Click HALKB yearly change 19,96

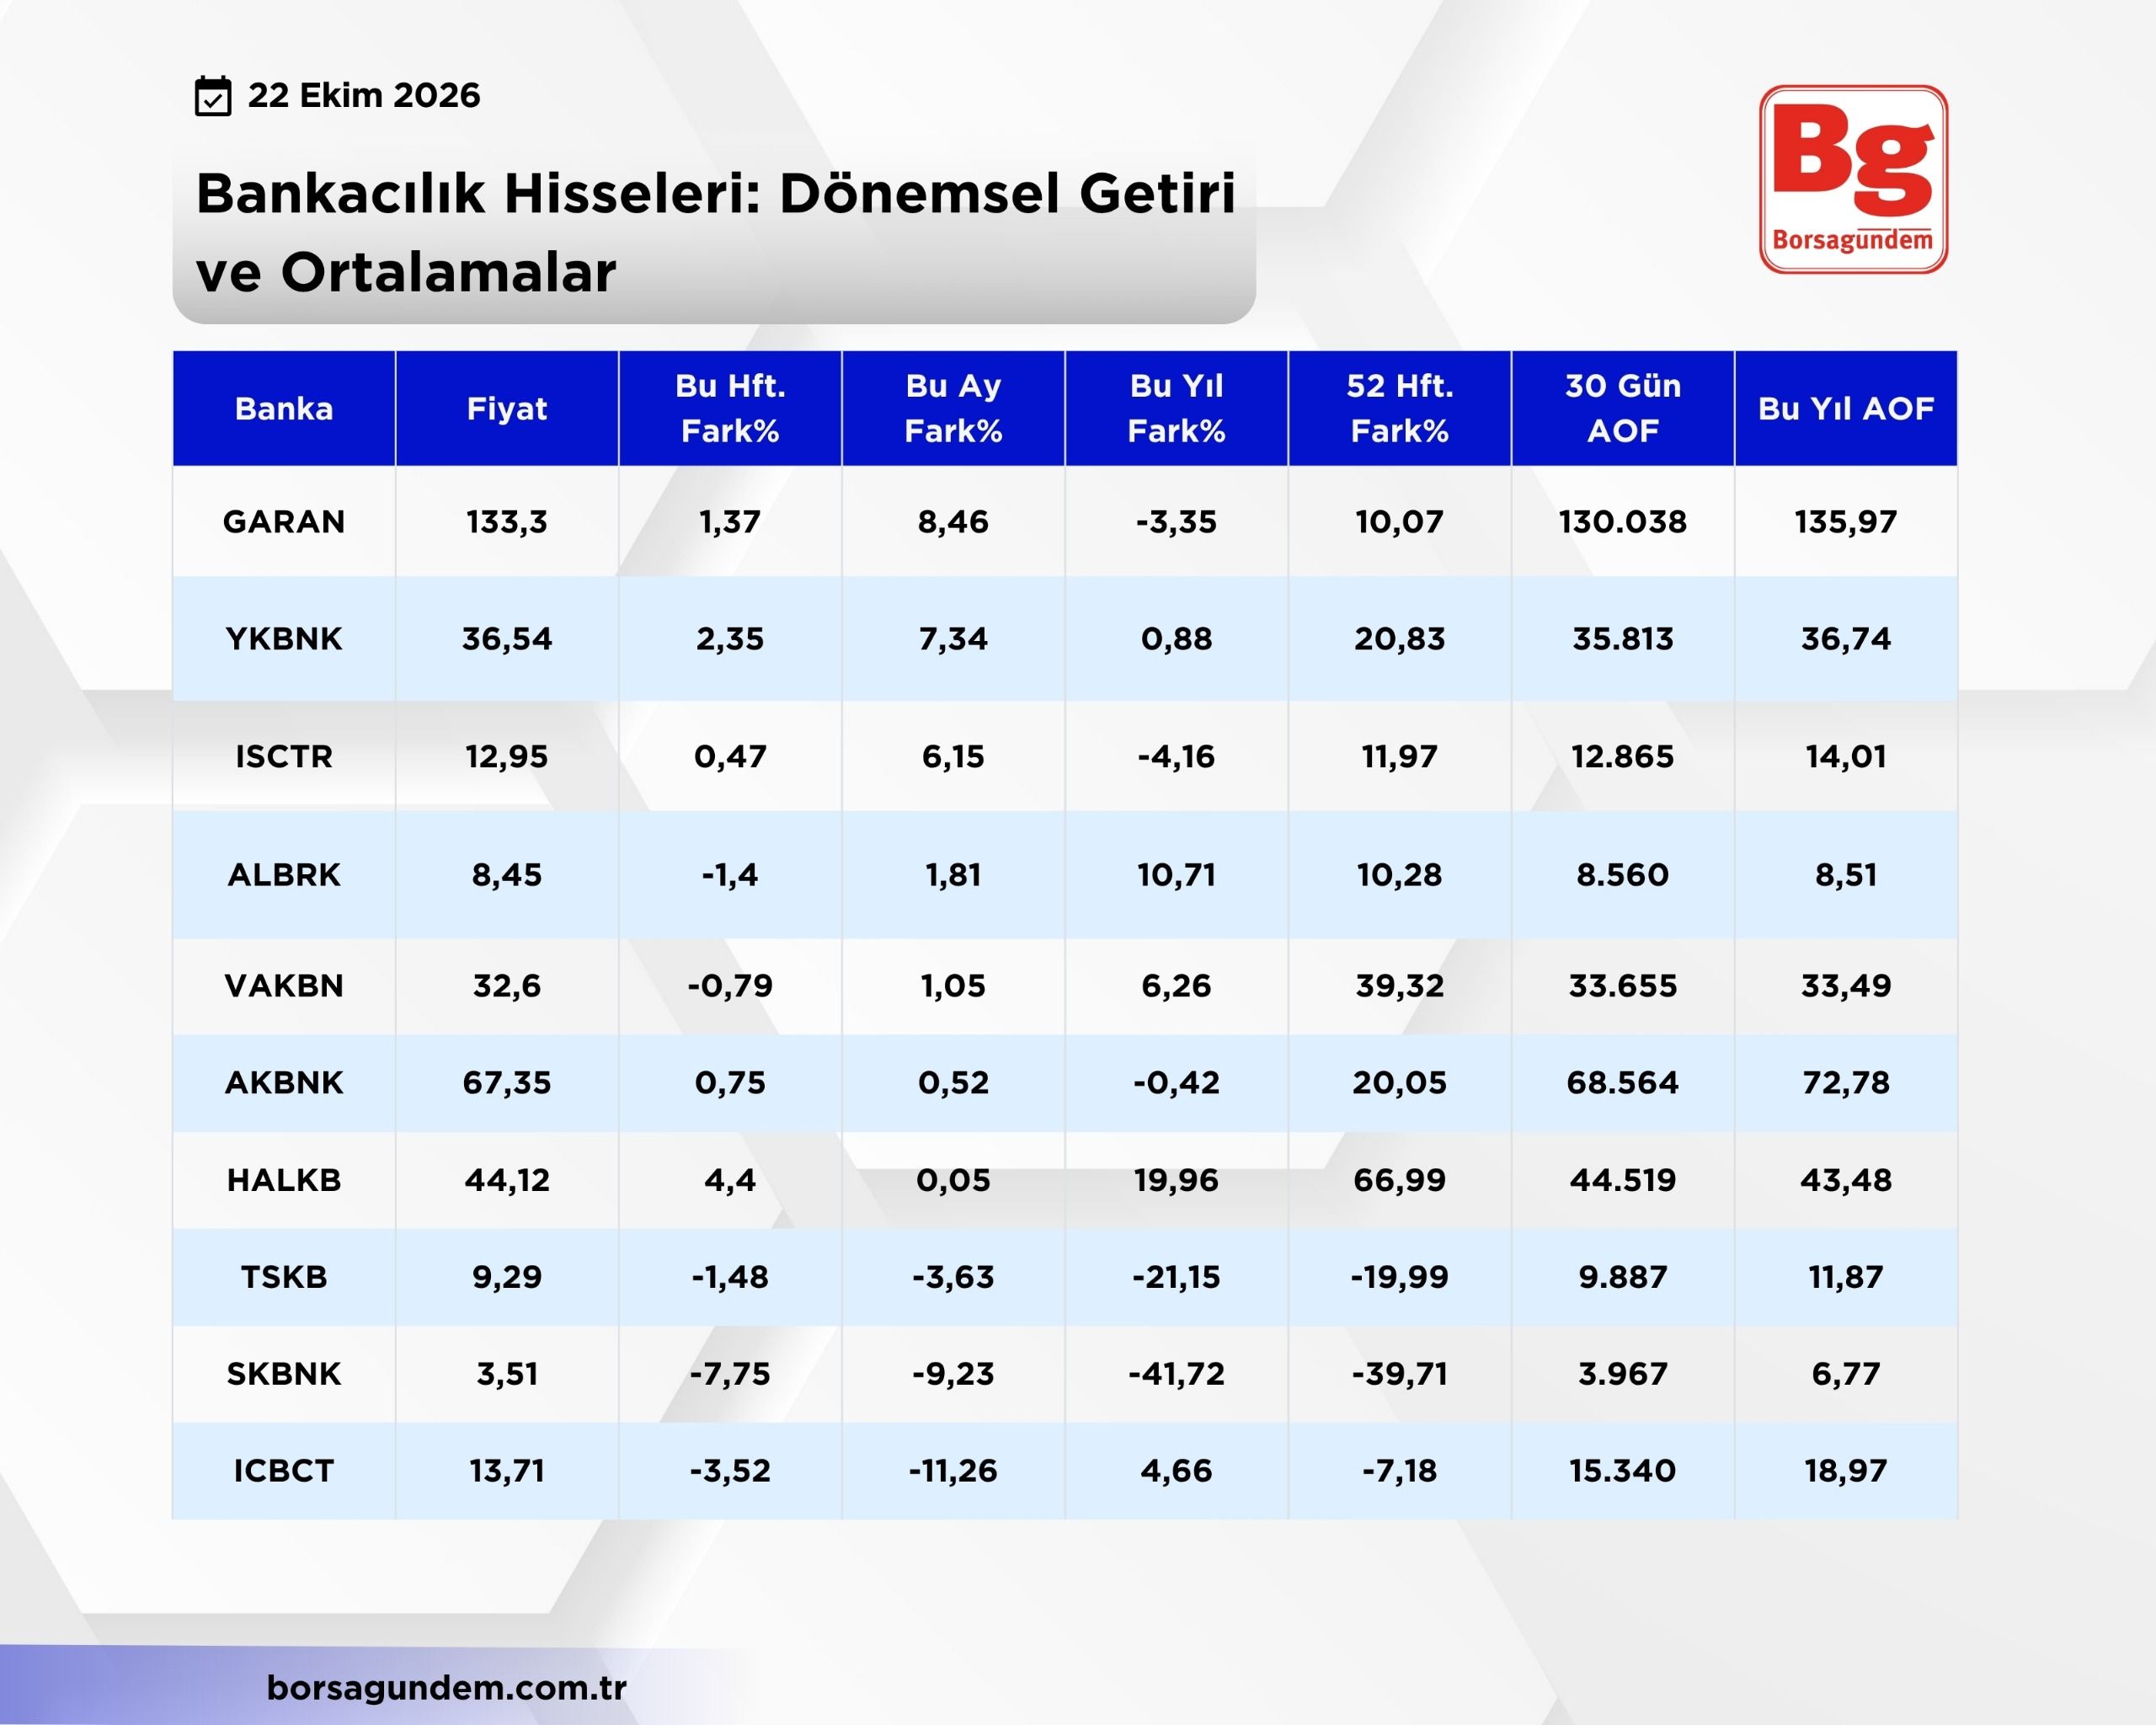click(1176, 1180)
